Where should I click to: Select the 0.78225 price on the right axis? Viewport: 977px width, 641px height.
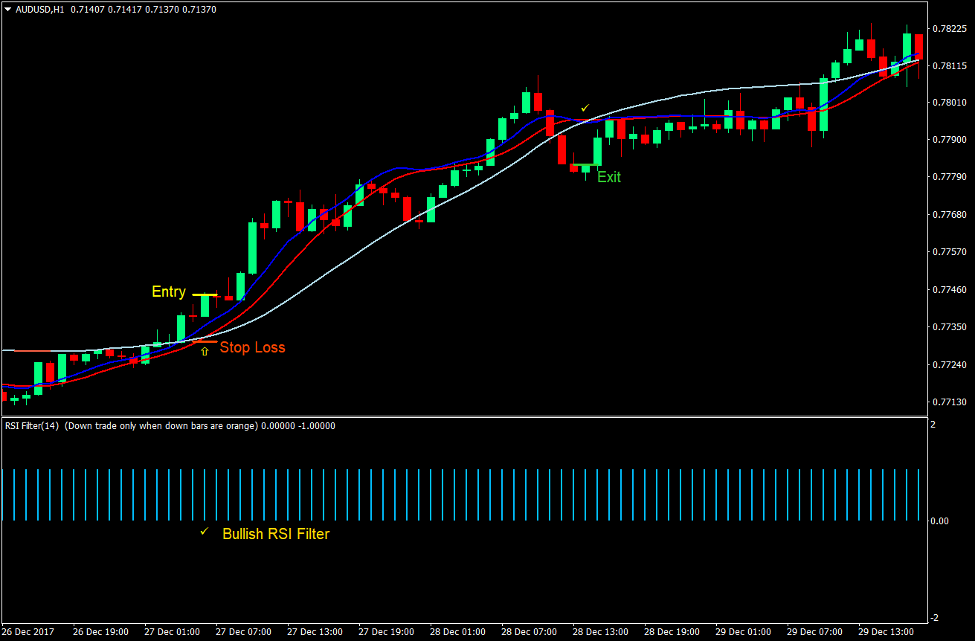click(x=948, y=30)
